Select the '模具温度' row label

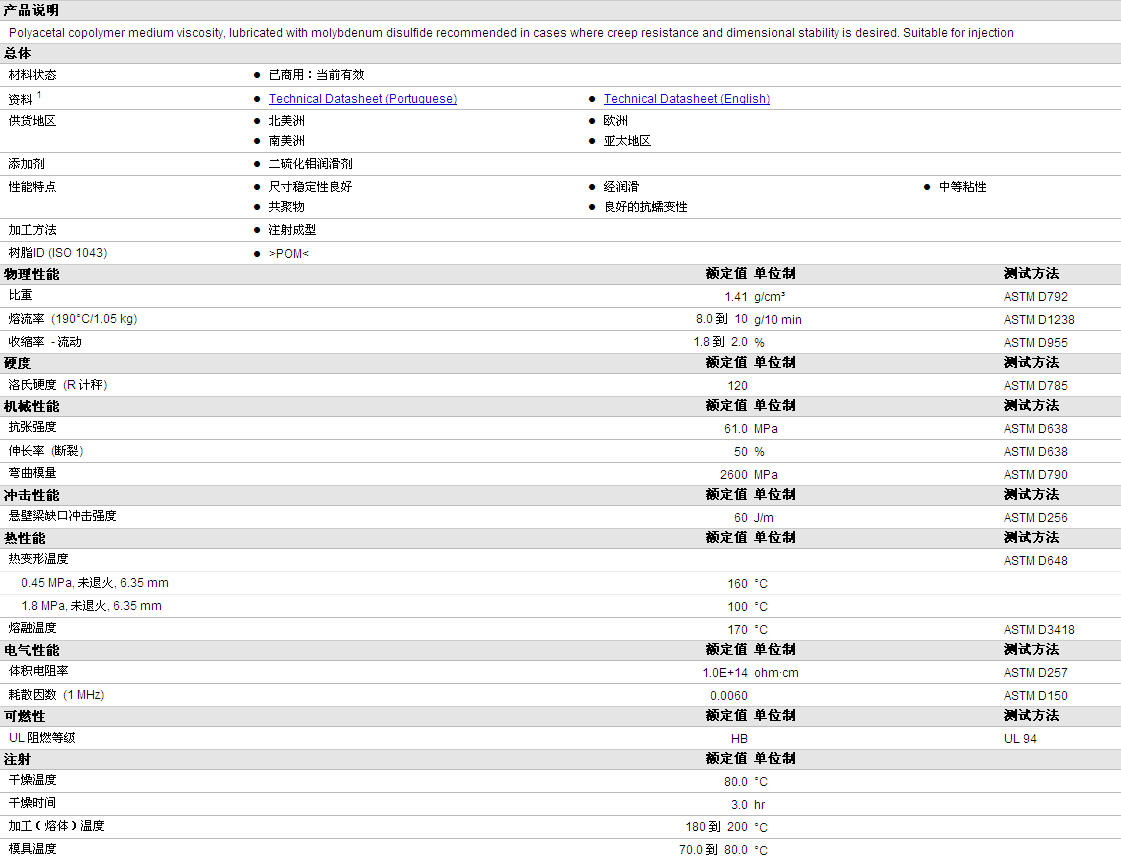pos(32,848)
